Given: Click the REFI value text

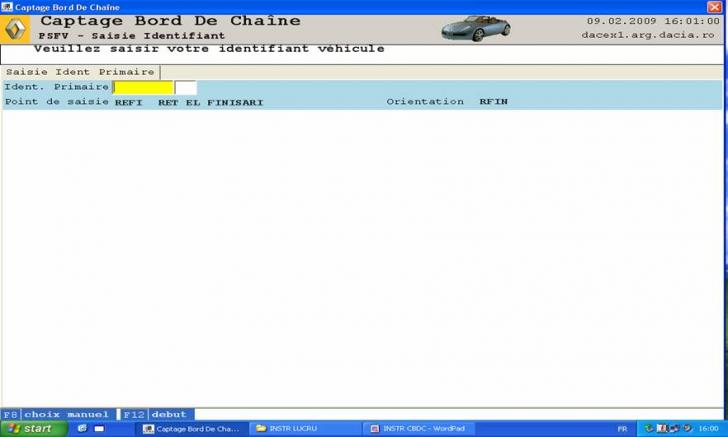Looking at the screenshot, I should point(128,103).
